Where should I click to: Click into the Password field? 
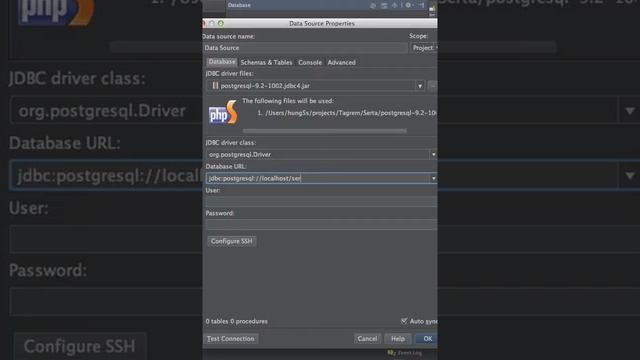321,224
